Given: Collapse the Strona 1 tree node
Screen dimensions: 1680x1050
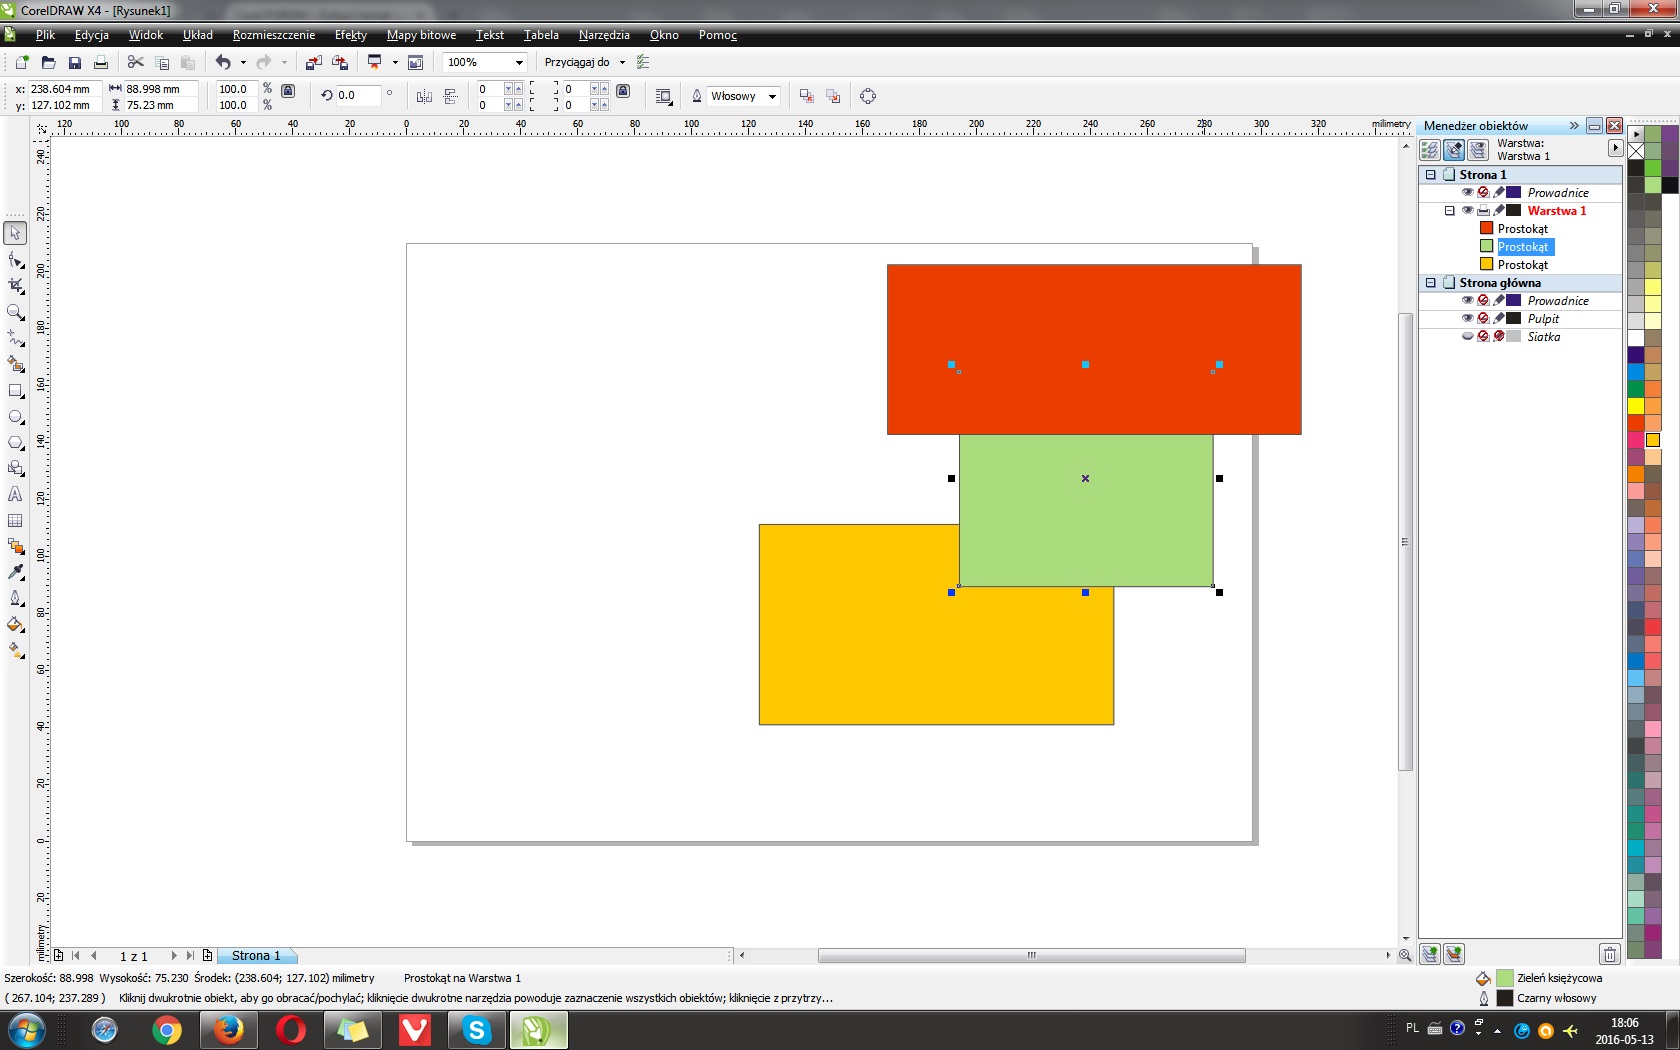Looking at the screenshot, I should tap(1430, 175).
